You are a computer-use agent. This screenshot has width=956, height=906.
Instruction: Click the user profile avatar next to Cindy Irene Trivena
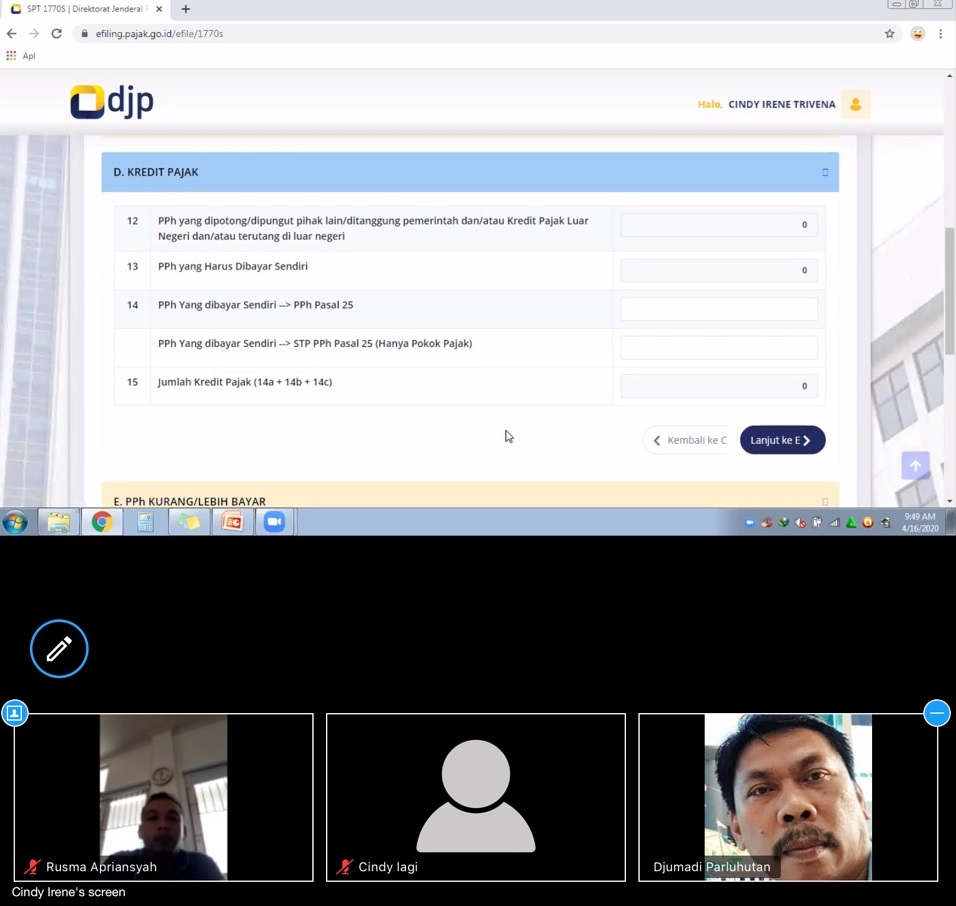(x=855, y=104)
